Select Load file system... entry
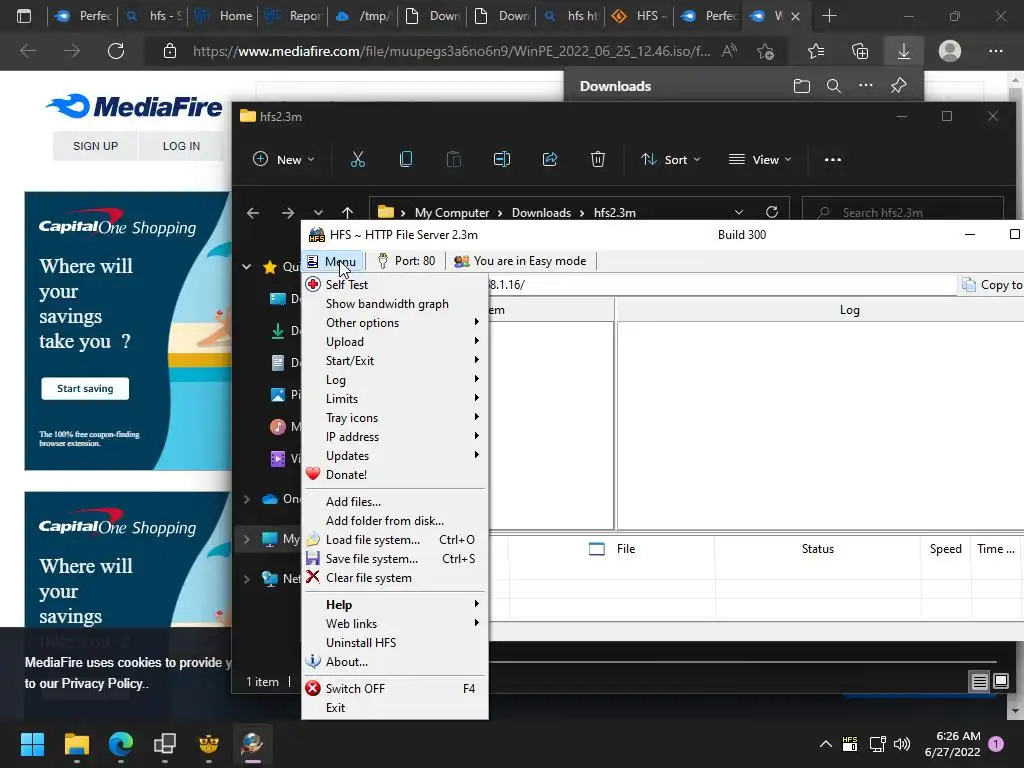The image size is (1024, 768). (394, 539)
